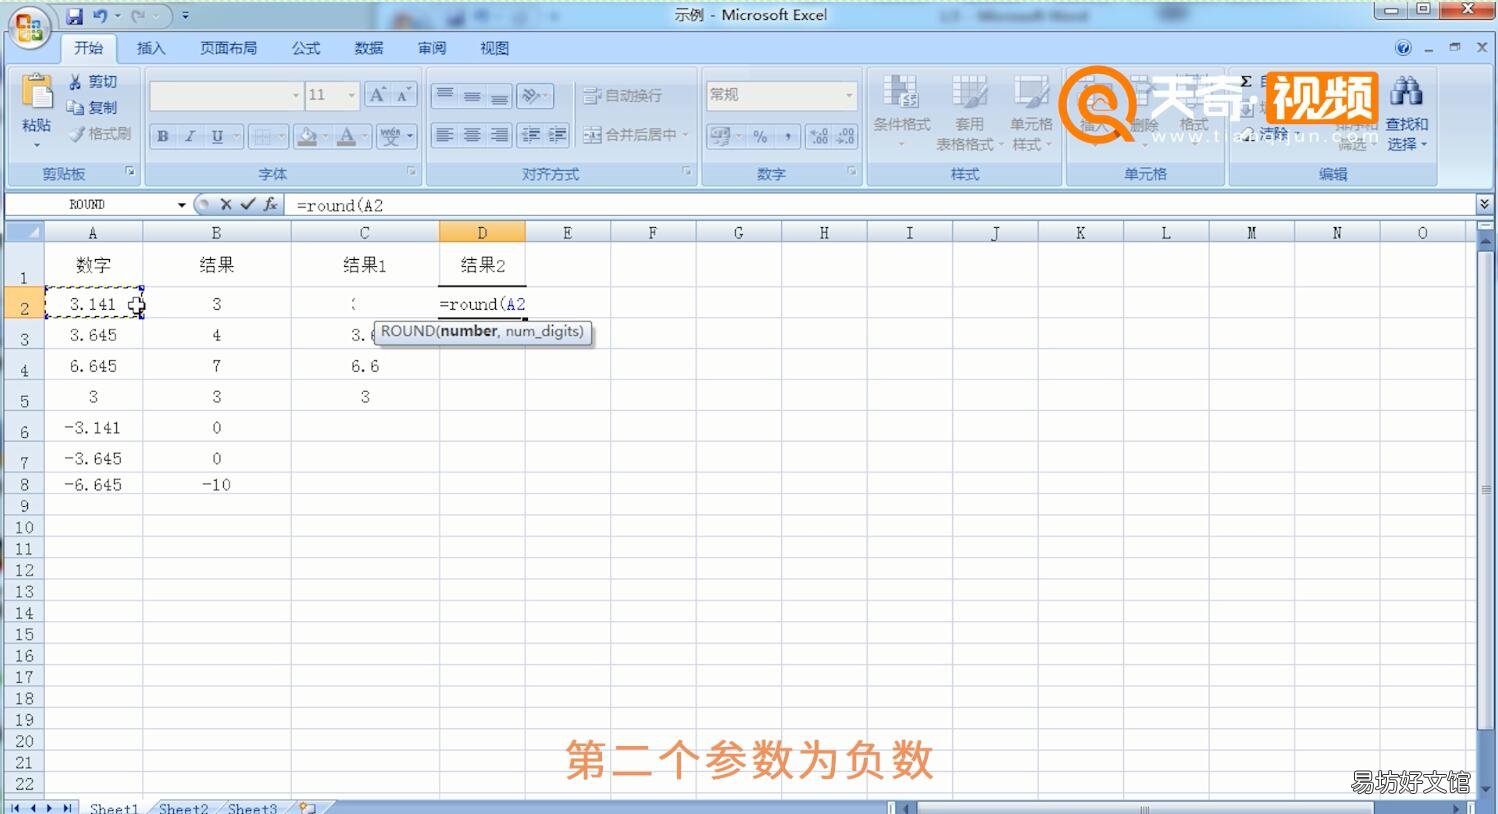The height and width of the screenshot is (814, 1498).
Task: Open the Name Box dropdown arrow
Action: click(x=181, y=205)
